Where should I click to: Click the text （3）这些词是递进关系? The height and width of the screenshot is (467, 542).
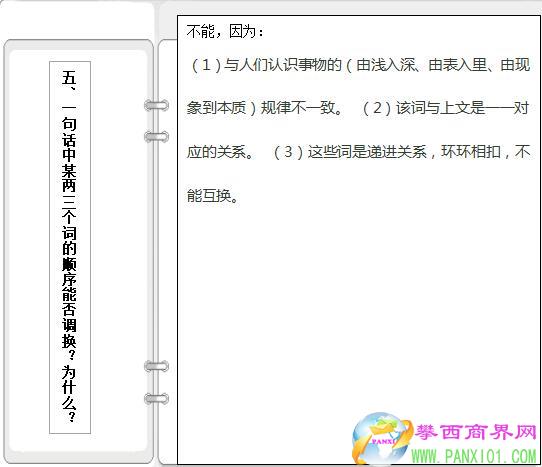[350, 152]
